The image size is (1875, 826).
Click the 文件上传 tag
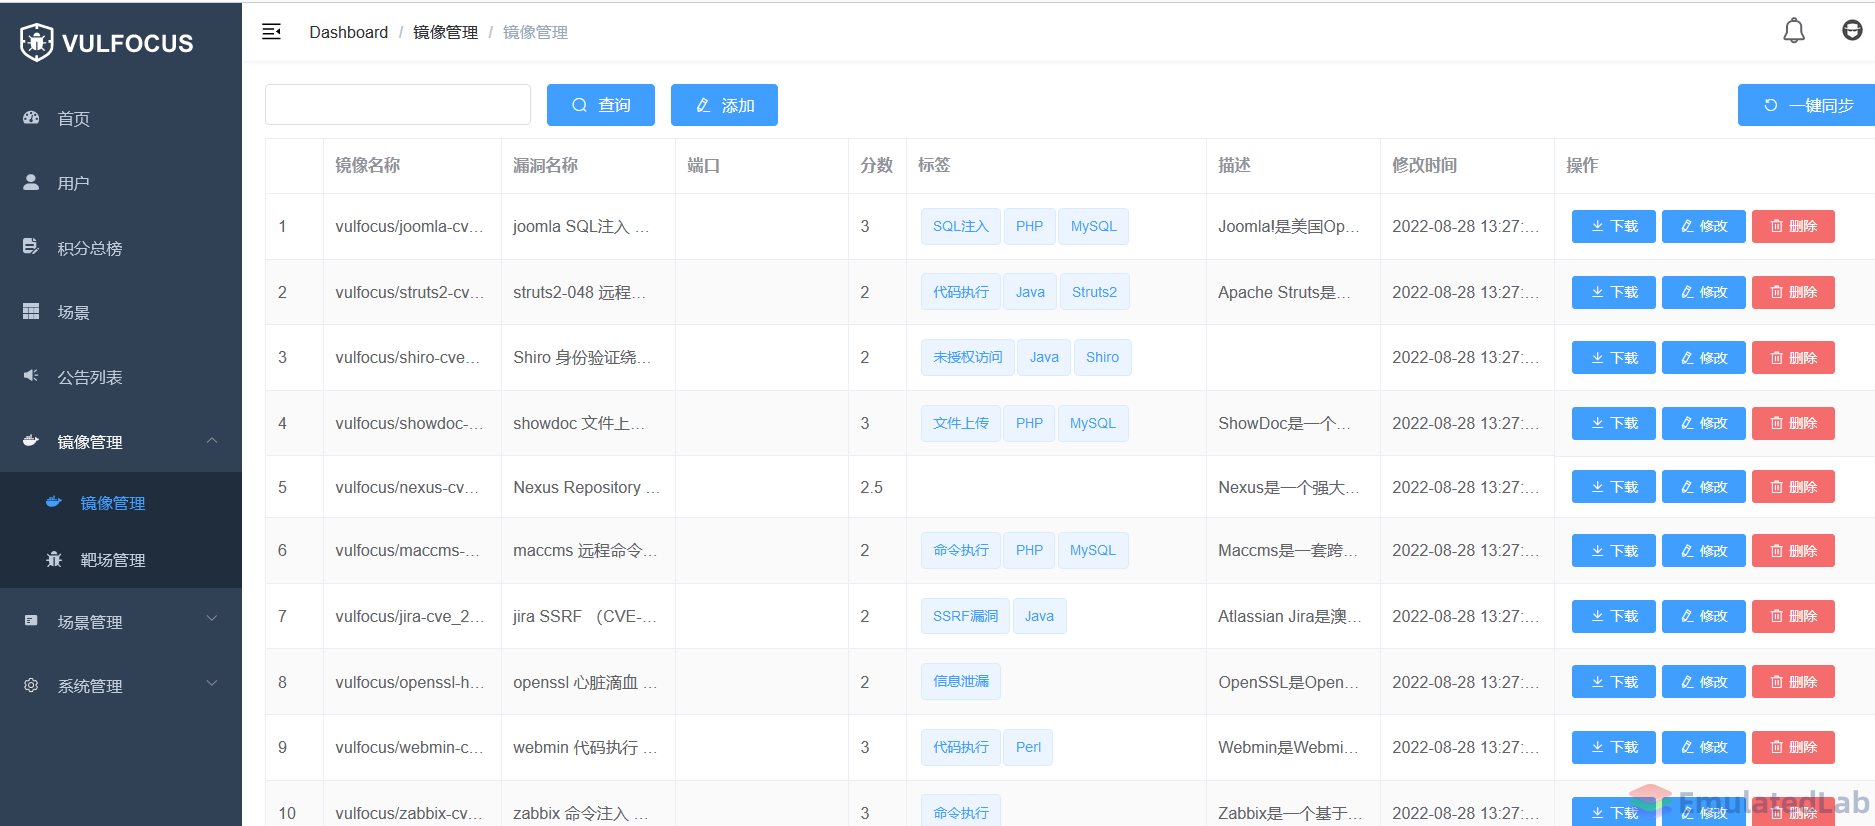(960, 423)
